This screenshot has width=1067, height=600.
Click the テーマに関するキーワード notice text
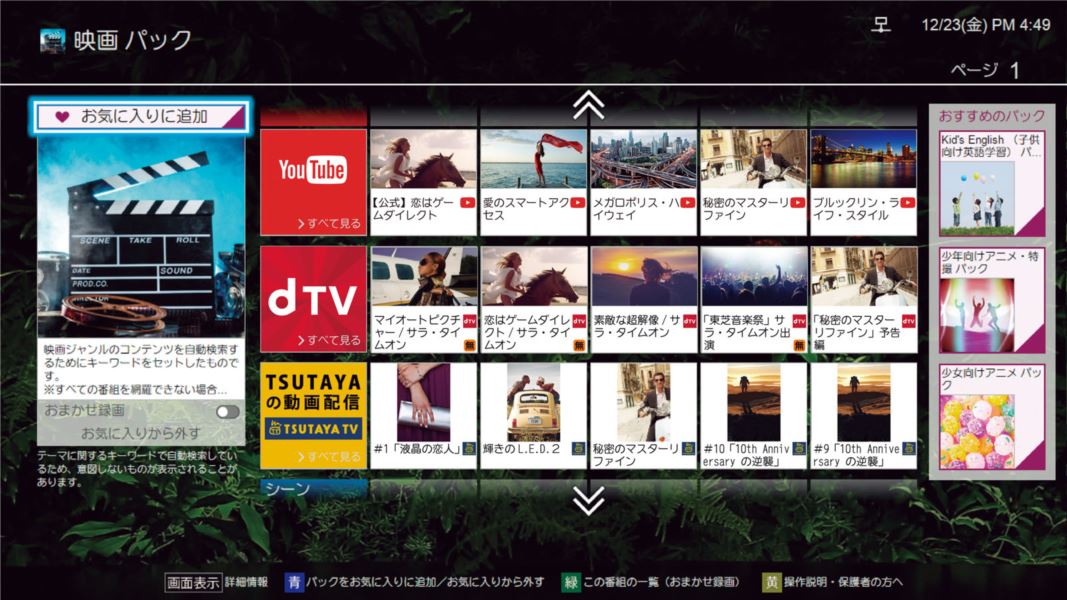pos(137,469)
